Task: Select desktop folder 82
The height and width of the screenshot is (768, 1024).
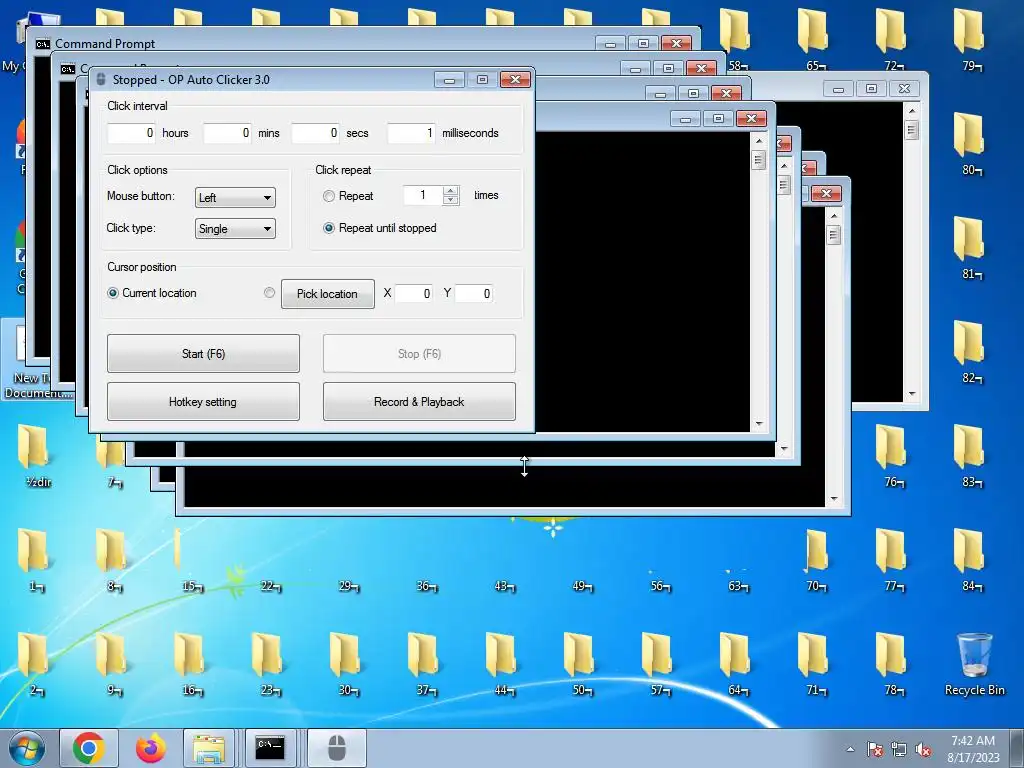Action: tap(970, 351)
